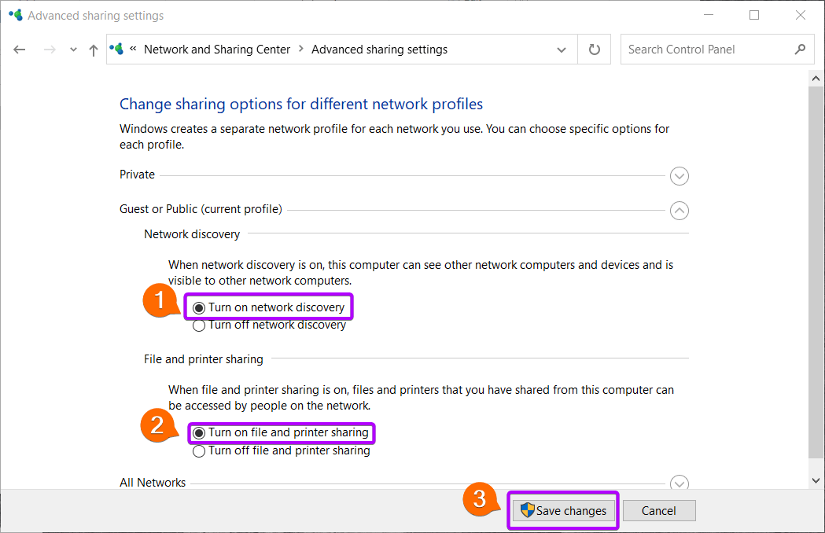Screen dimensions: 825x533
Task: Go back using the back arrow
Action: 19,49
